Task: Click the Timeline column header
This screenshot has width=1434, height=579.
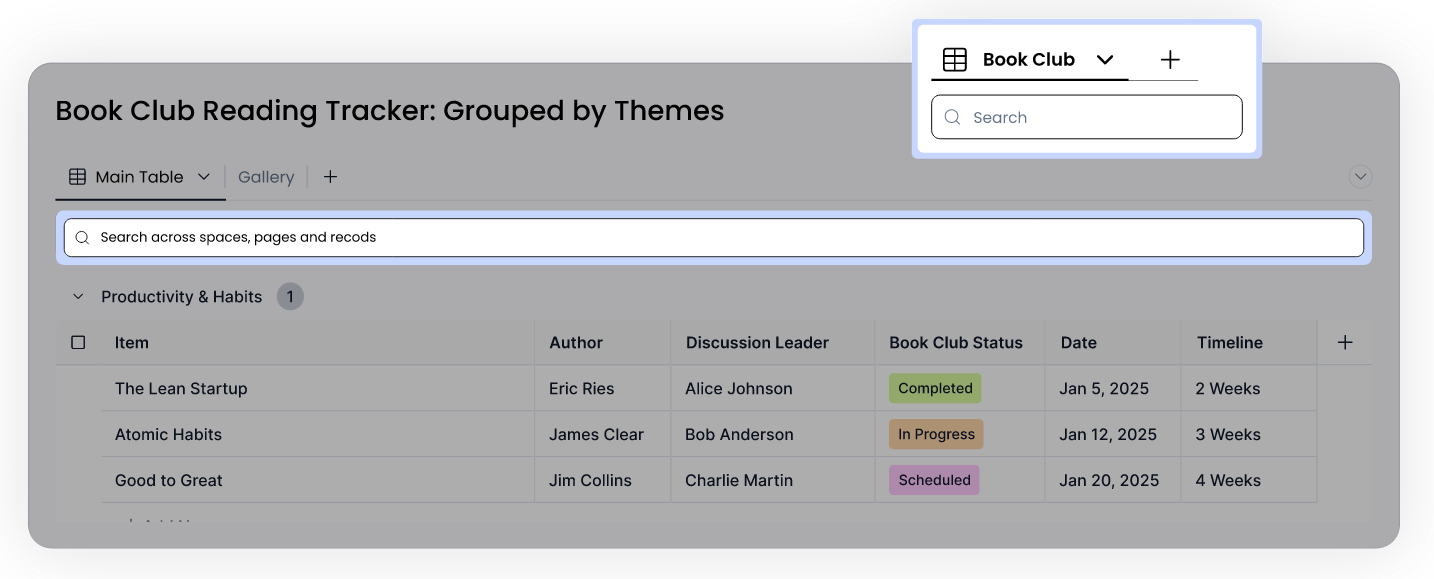Action: 1230,342
